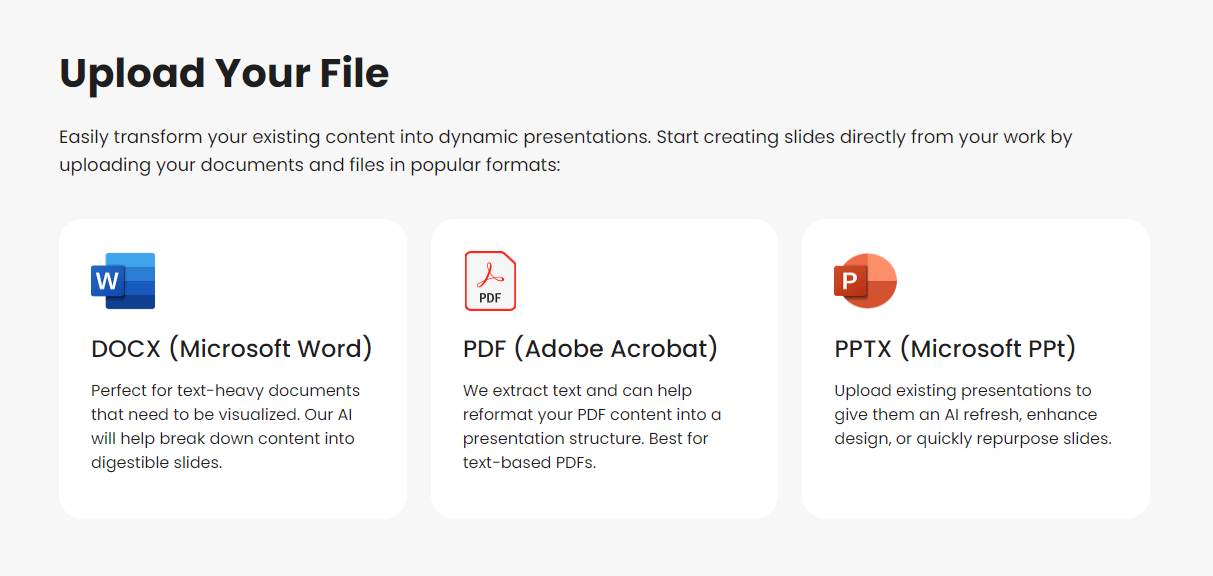
Task: Click the PDF card description about text extraction
Action: [591, 426]
